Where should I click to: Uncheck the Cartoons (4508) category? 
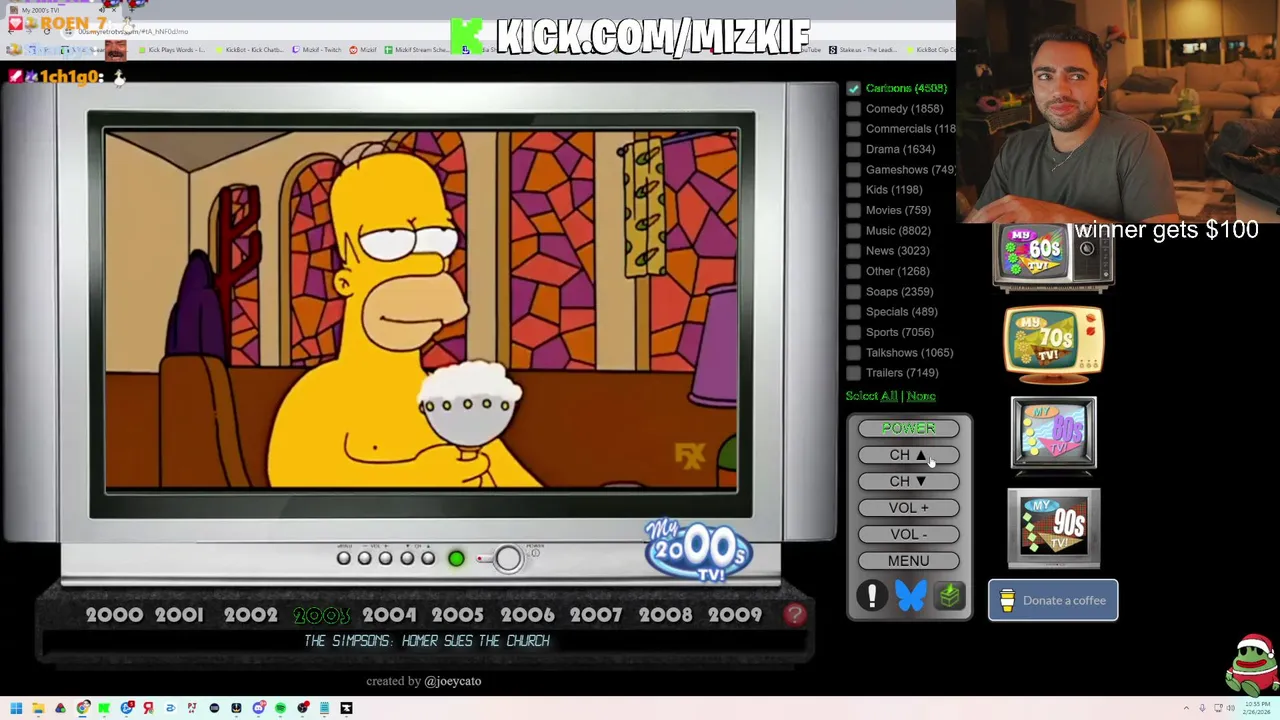pyautogui.click(x=853, y=88)
